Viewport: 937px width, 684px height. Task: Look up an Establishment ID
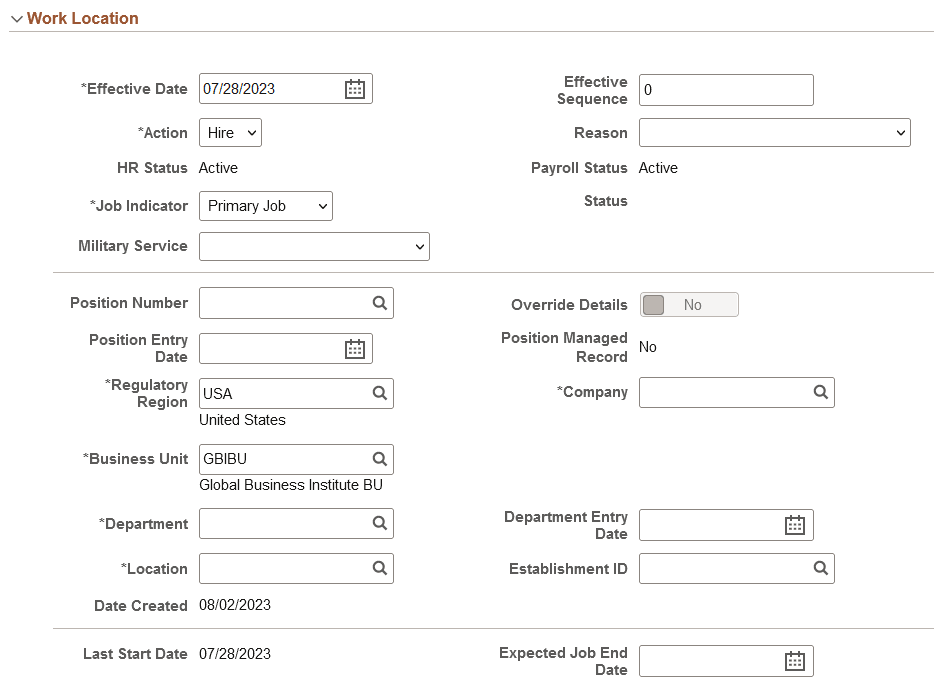coord(820,568)
